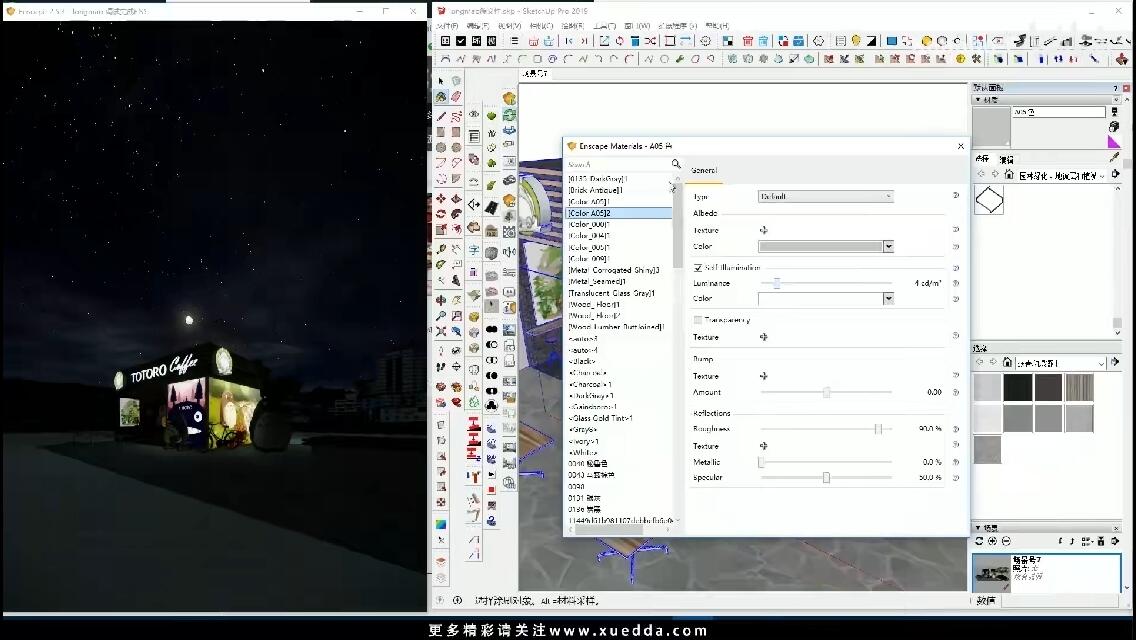1136x640 pixels.
Task: Select [Metal_Seamed]1 material
Action: [x=597, y=281]
